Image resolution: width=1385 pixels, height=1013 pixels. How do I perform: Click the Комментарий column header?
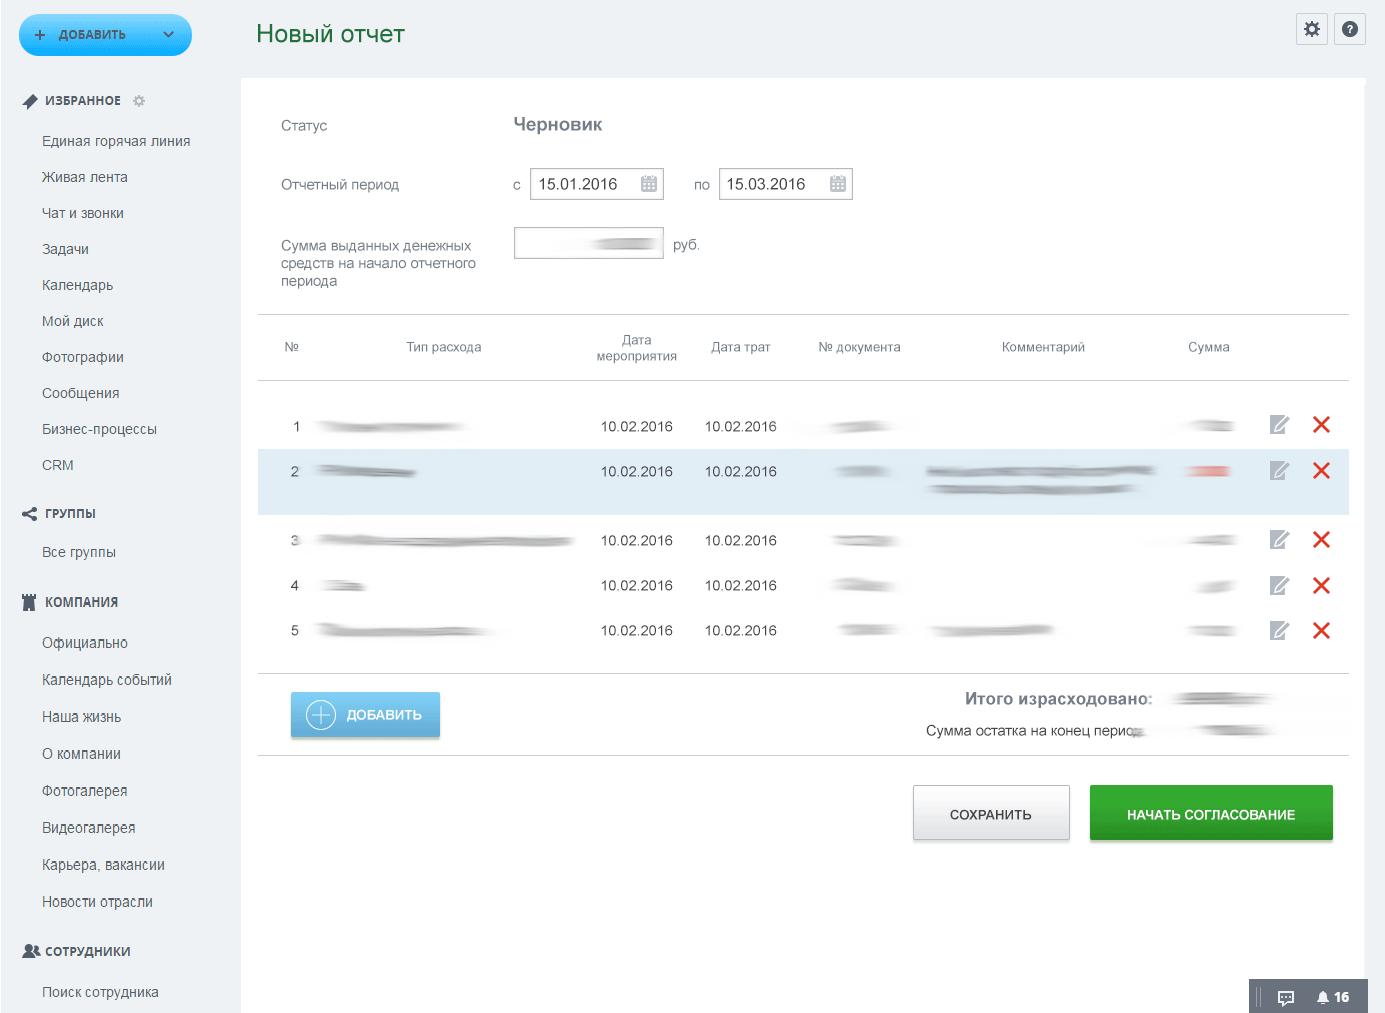1043,347
